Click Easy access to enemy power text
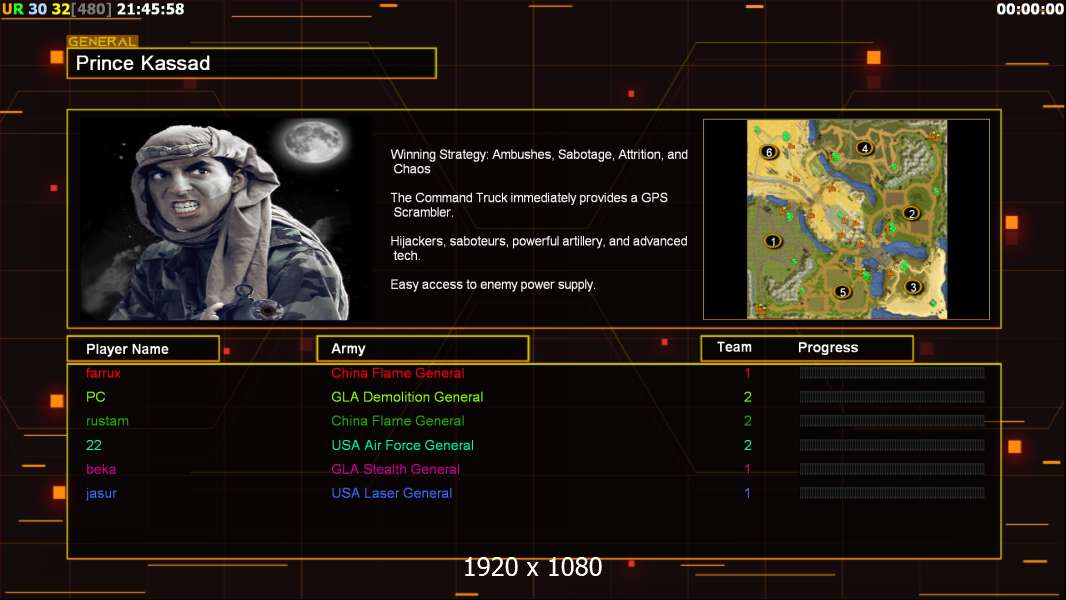This screenshot has width=1066, height=600. point(493,285)
